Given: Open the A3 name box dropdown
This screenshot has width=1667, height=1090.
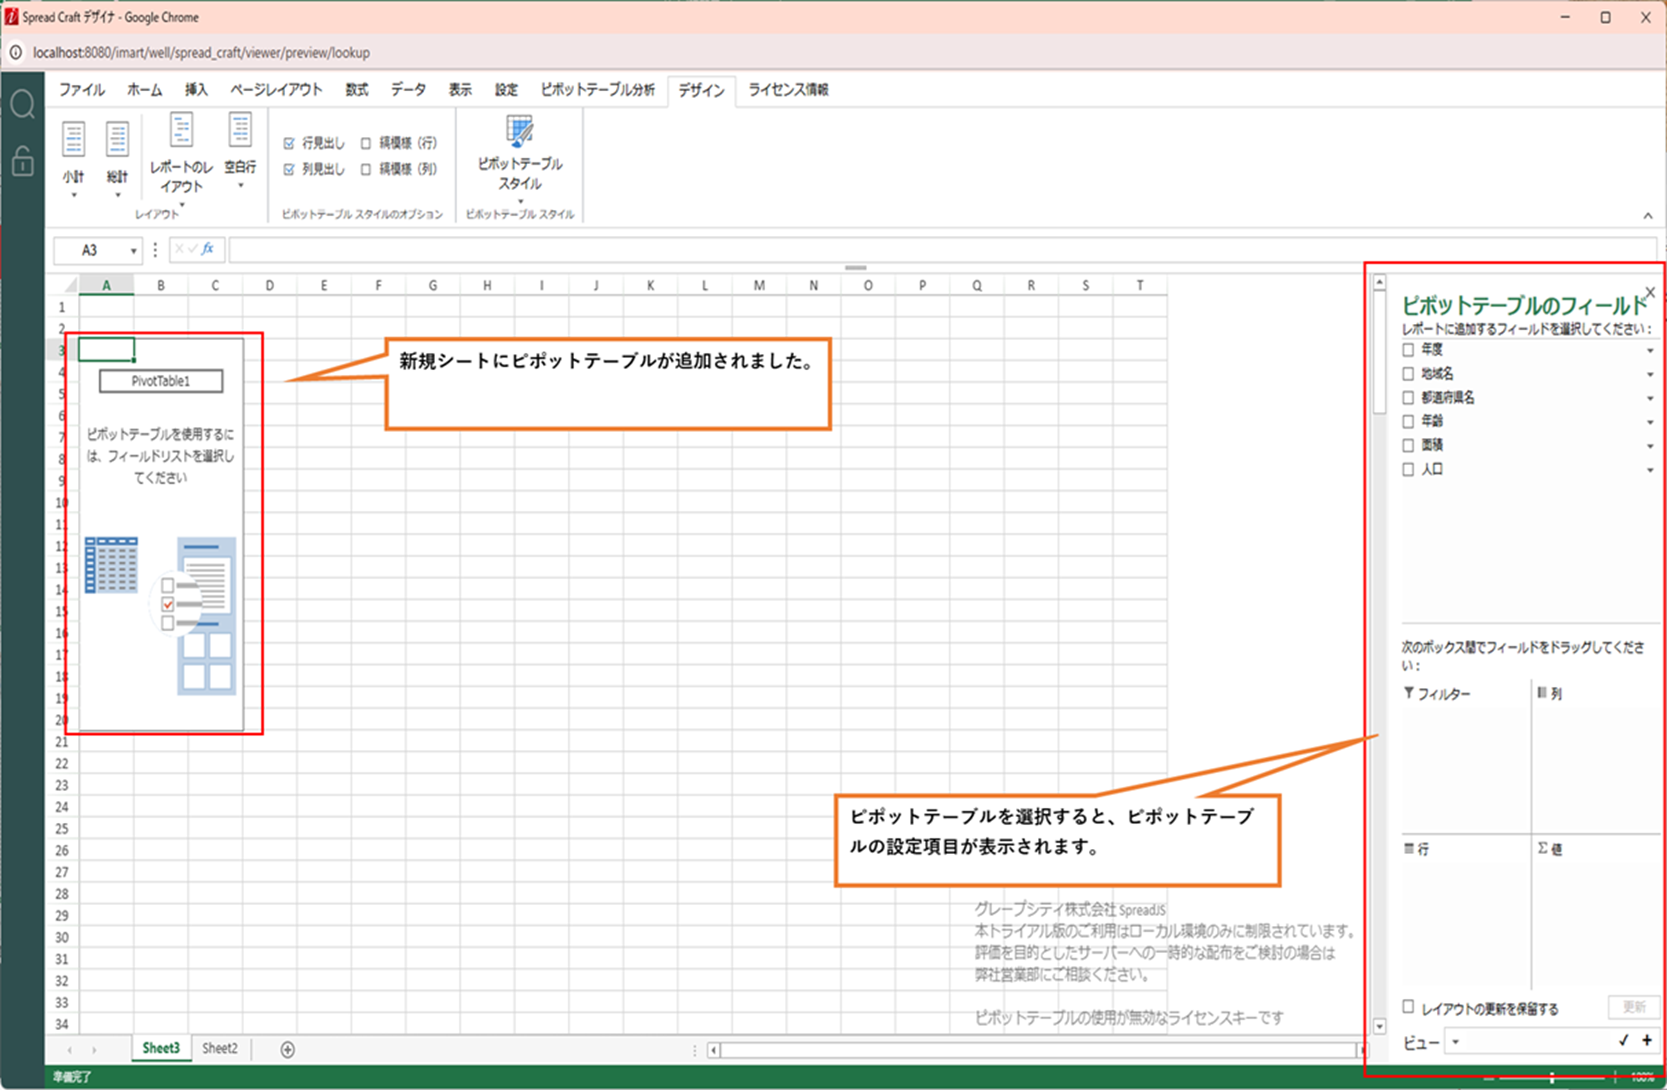Looking at the screenshot, I should tap(133, 251).
